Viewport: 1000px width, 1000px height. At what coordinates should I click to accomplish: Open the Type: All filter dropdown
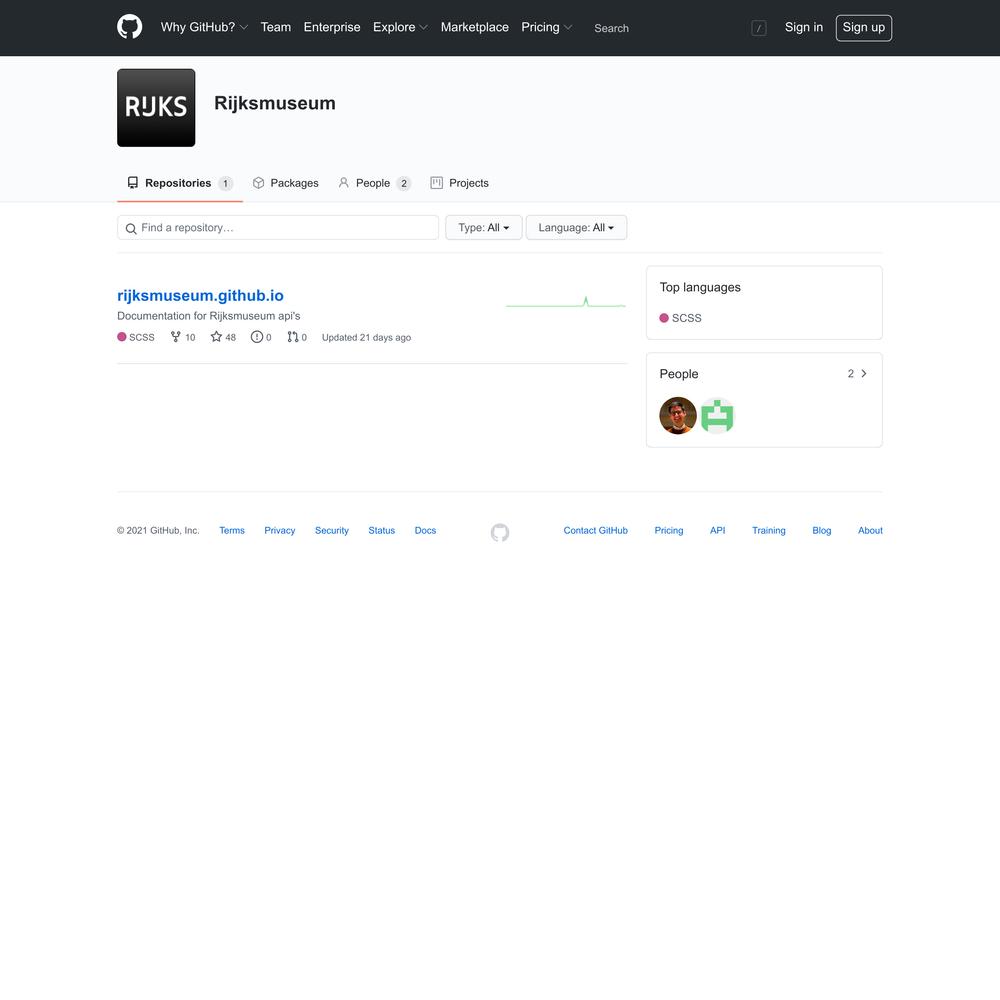483,228
